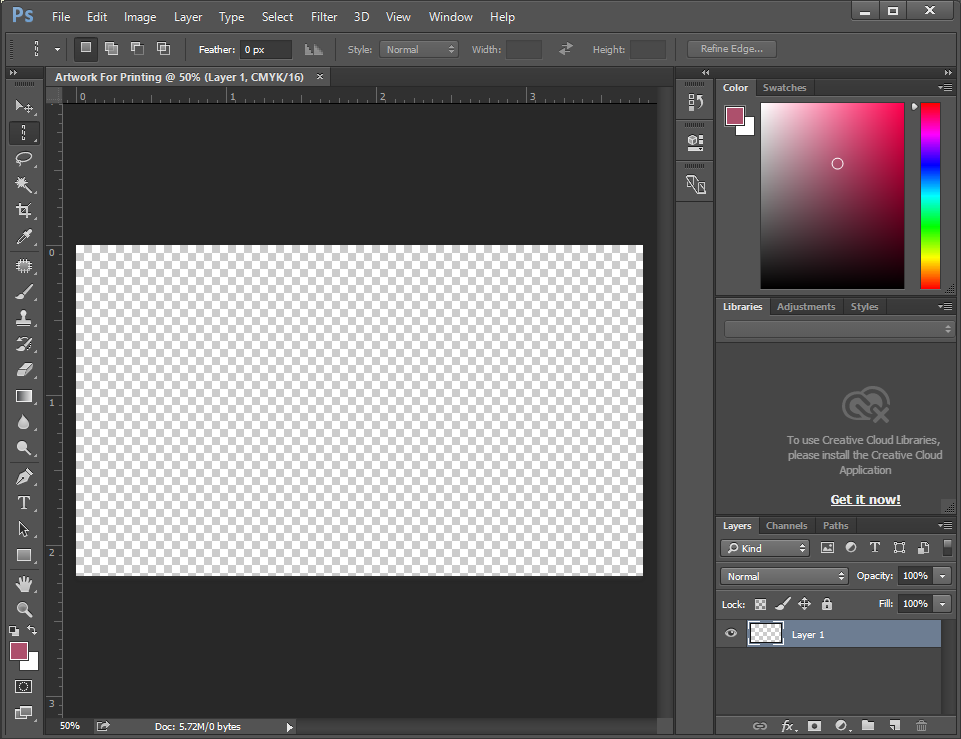Select the Horizontal Type tool

coord(24,503)
